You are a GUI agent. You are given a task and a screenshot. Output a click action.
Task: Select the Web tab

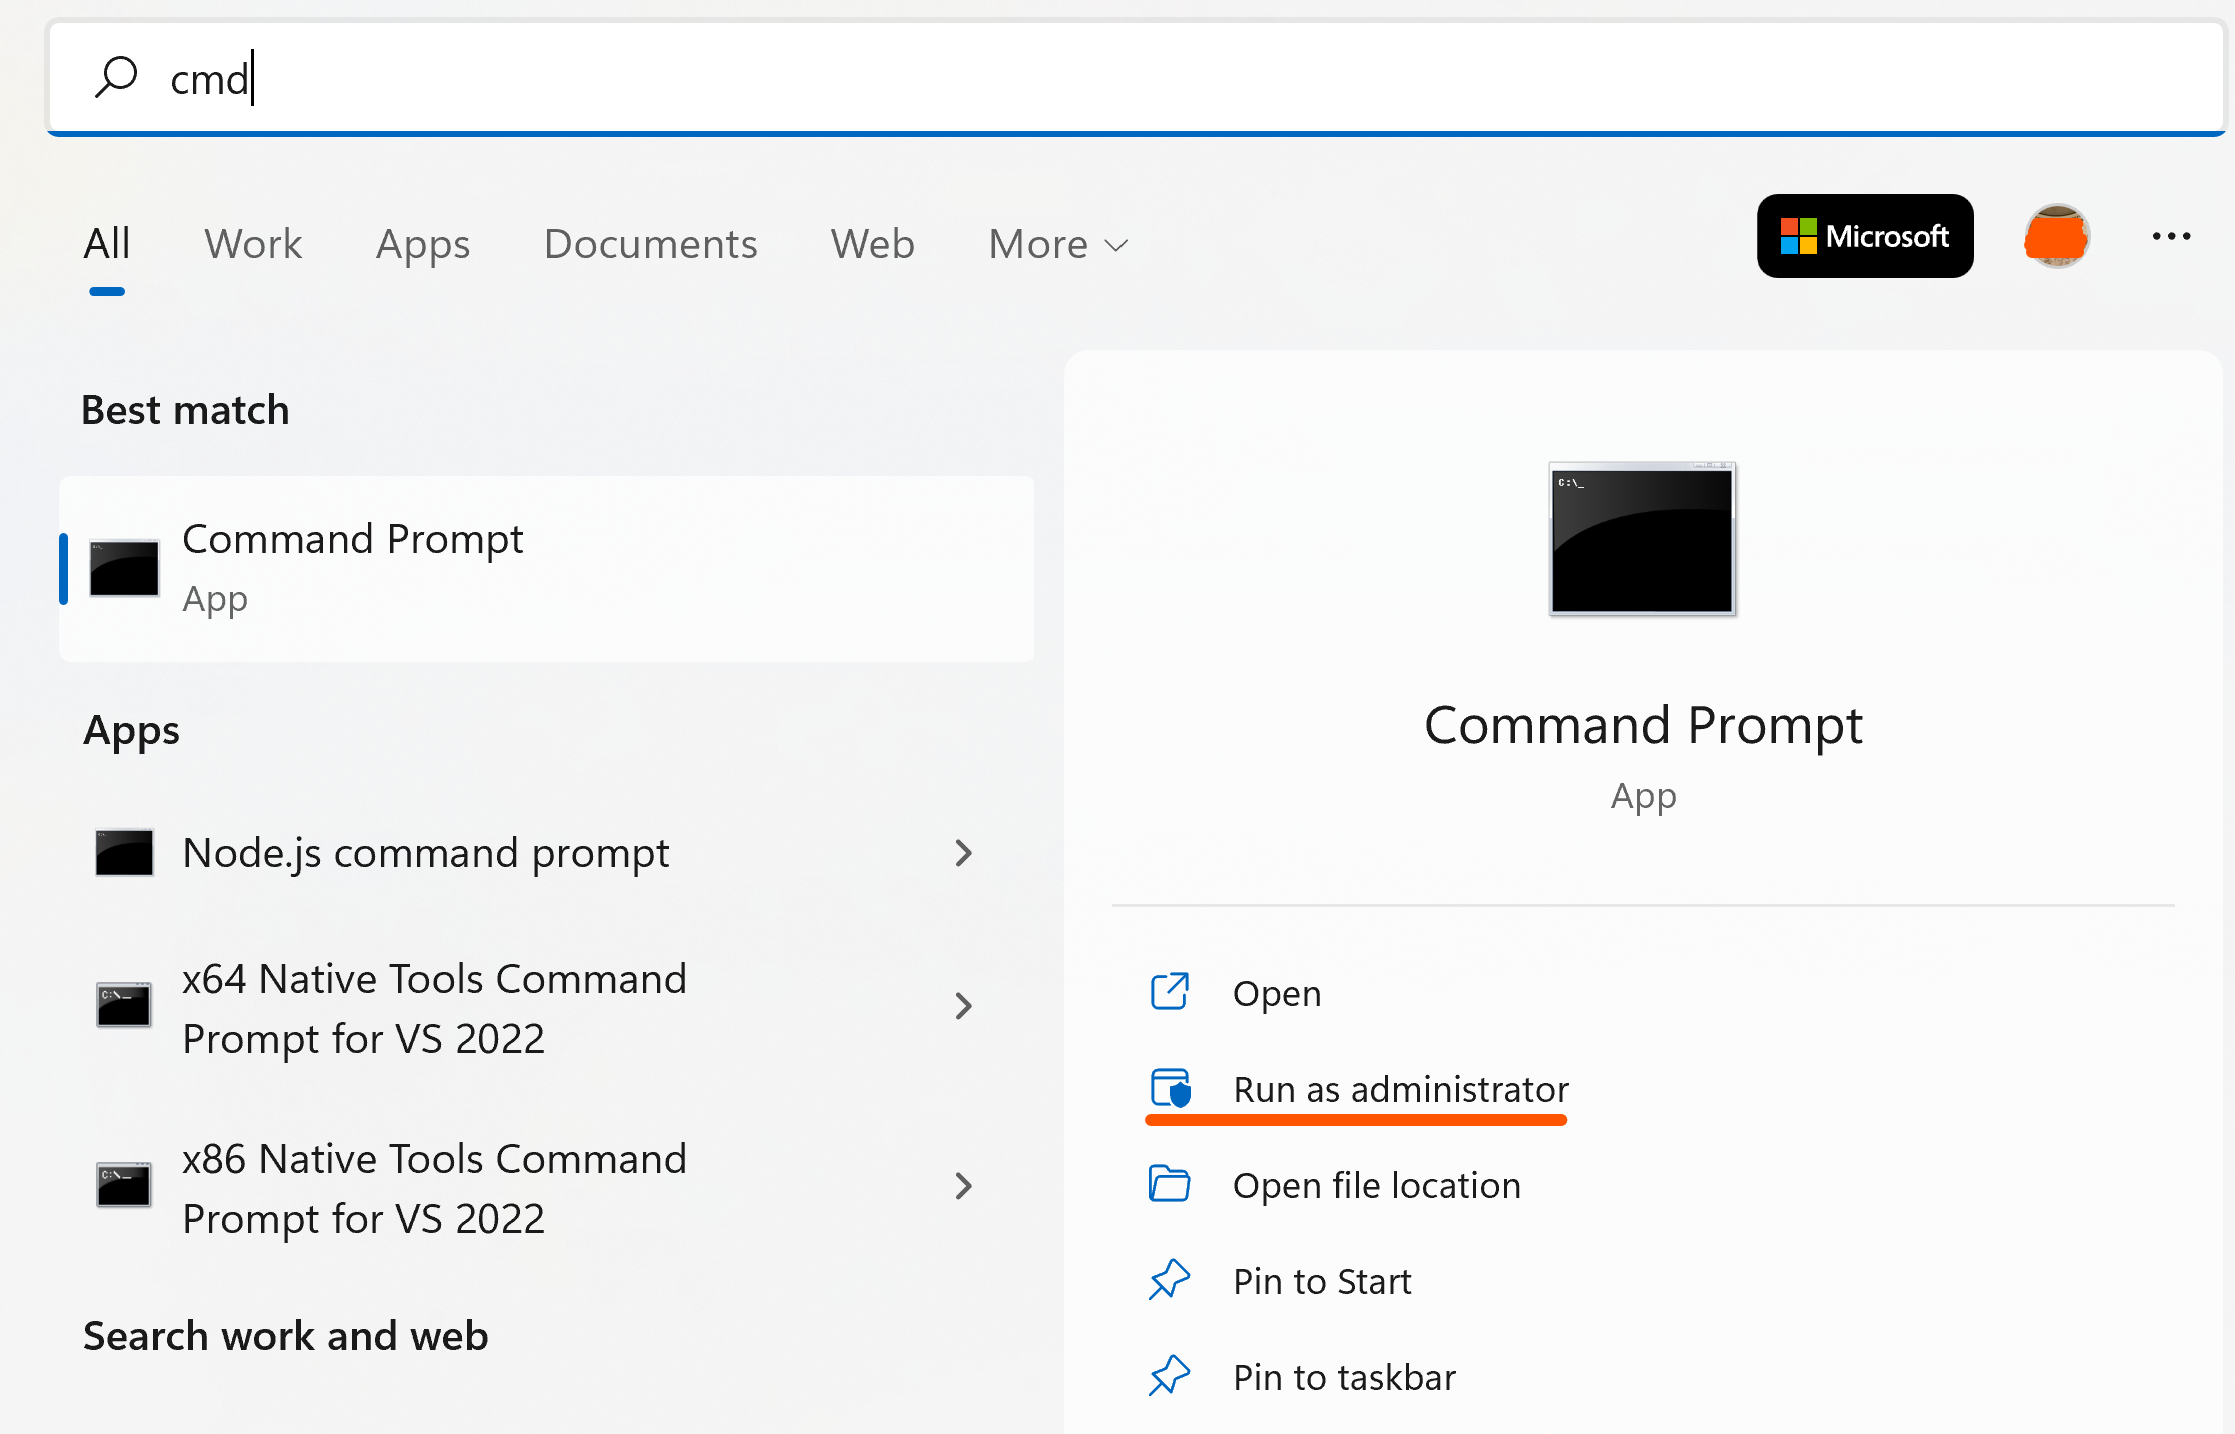(x=872, y=245)
